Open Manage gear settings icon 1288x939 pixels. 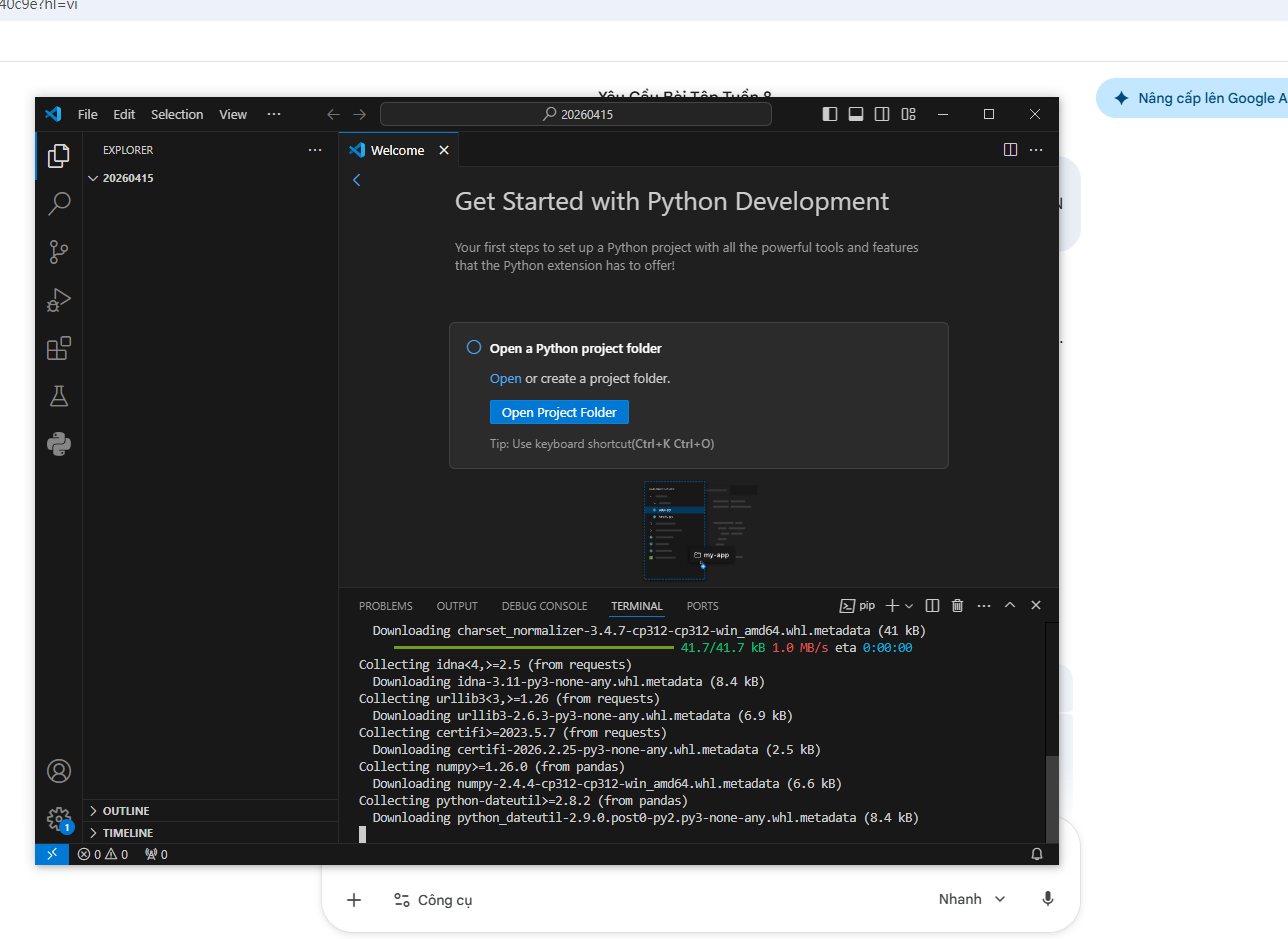59,819
